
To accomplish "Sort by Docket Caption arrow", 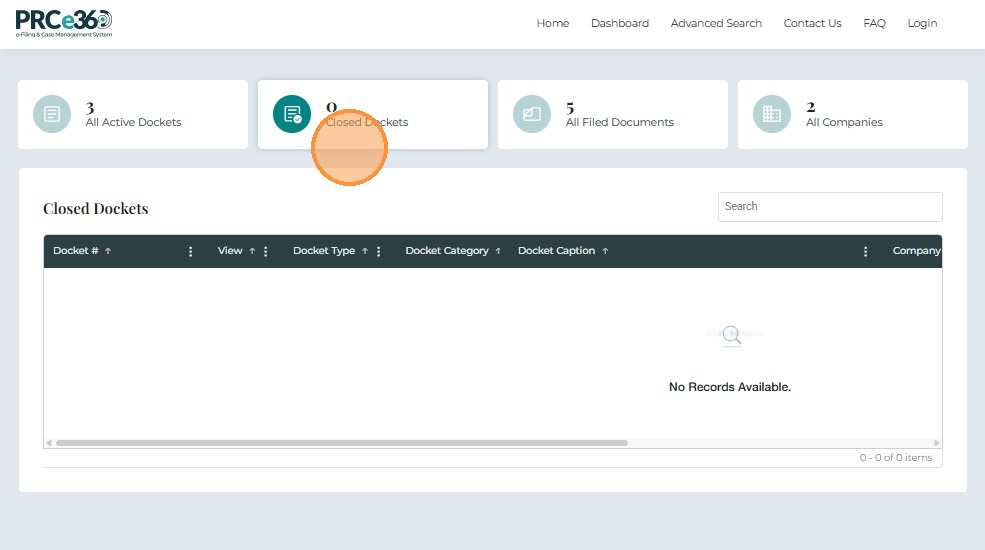I will [605, 251].
